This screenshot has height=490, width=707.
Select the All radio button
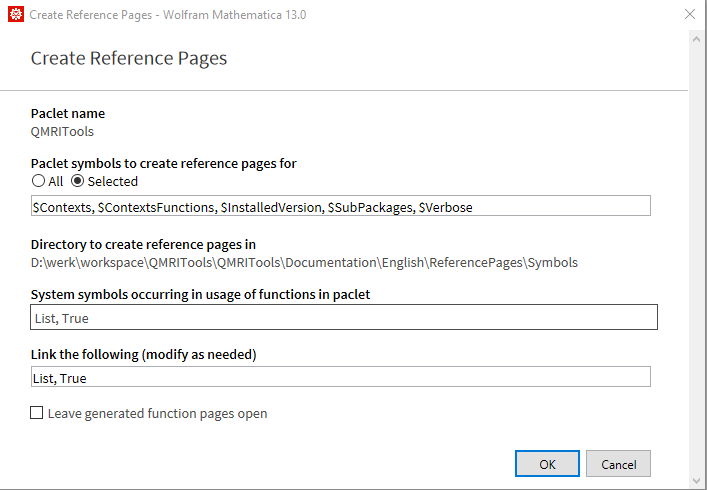click(x=38, y=181)
